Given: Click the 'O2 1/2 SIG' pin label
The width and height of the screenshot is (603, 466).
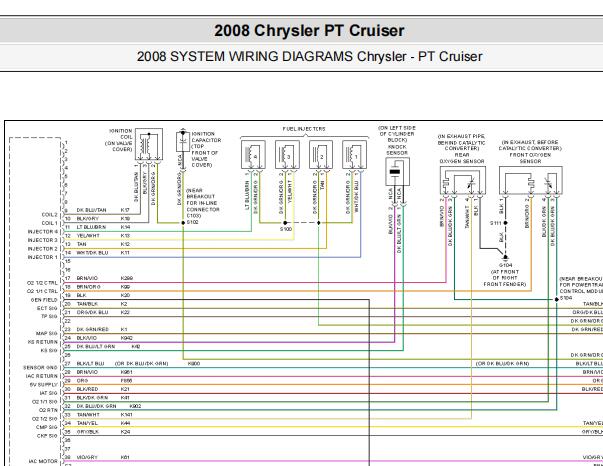Looking at the screenshot, I should [45, 419].
